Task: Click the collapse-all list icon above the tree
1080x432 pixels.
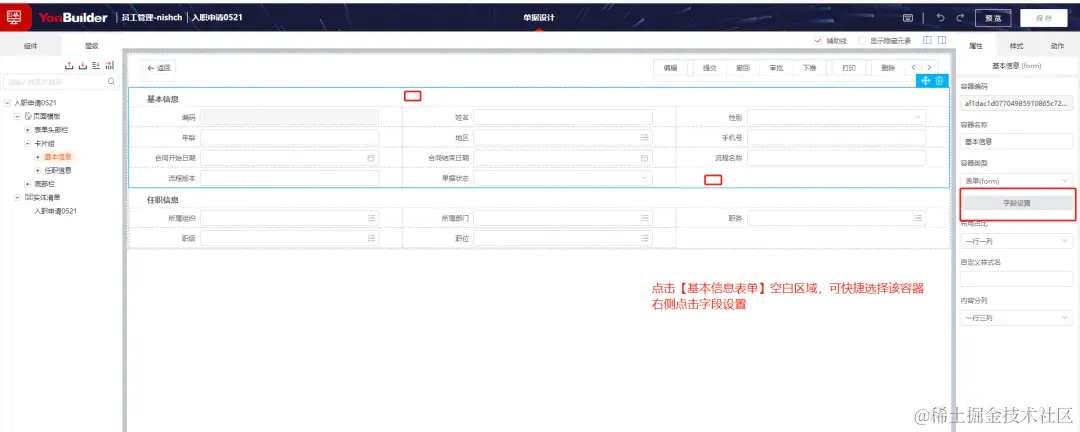Action: [x=96, y=65]
